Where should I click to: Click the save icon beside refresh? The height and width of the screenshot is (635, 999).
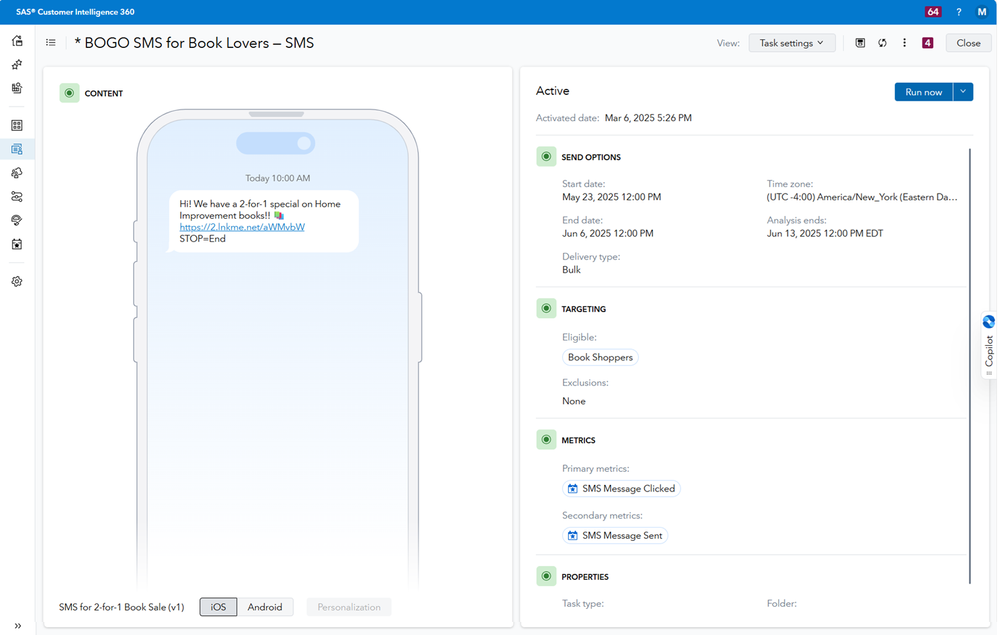coord(860,43)
